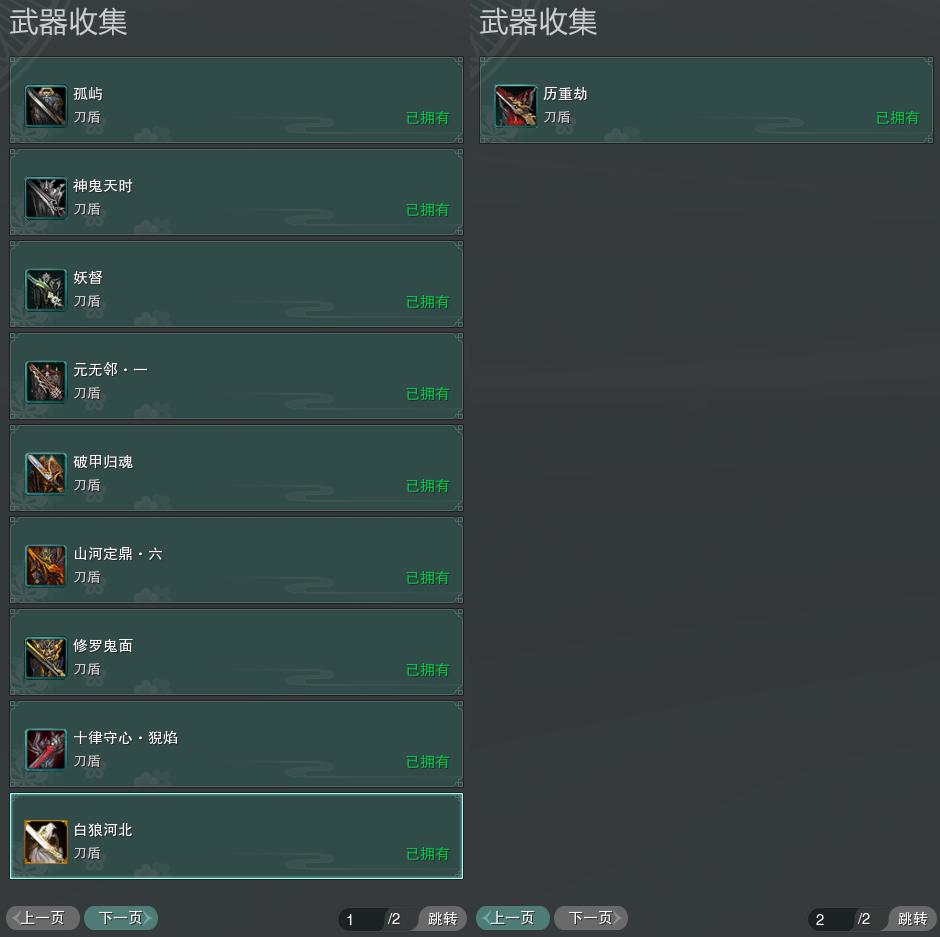Screen dimensions: 940x937
Task: Click 下一页 on the right panel
Action: (591, 918)
